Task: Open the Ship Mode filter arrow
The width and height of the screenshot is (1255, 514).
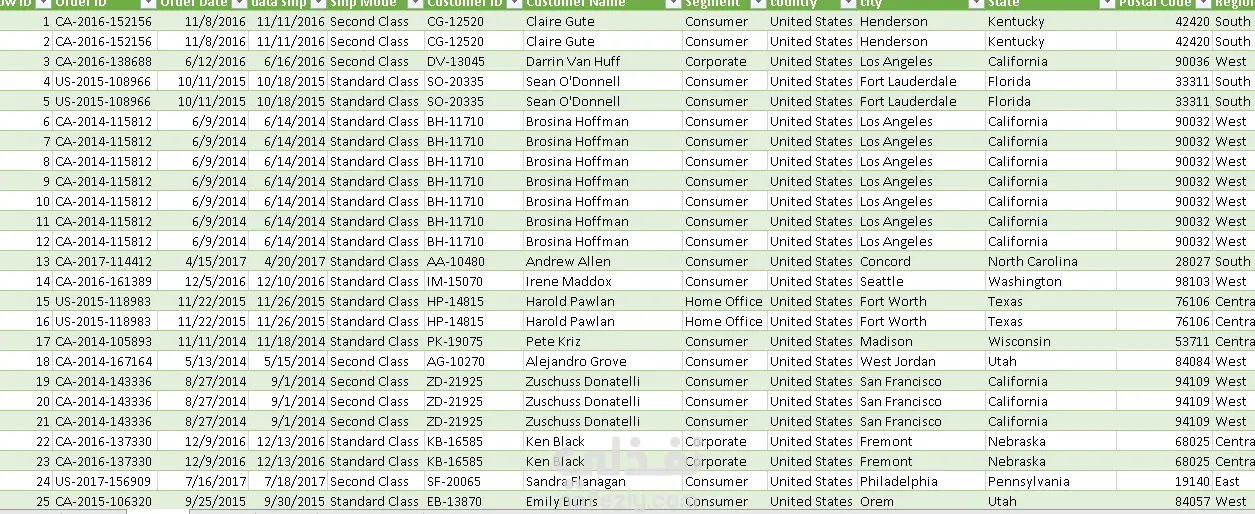Action: [414, 4]
